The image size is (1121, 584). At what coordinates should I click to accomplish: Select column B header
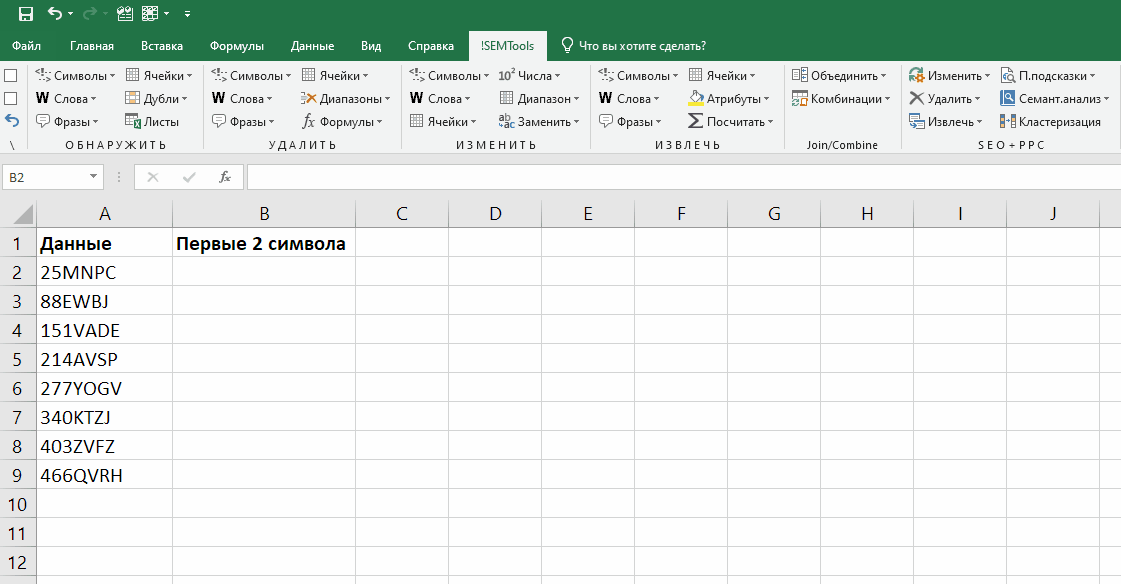[x=264, y=214]
